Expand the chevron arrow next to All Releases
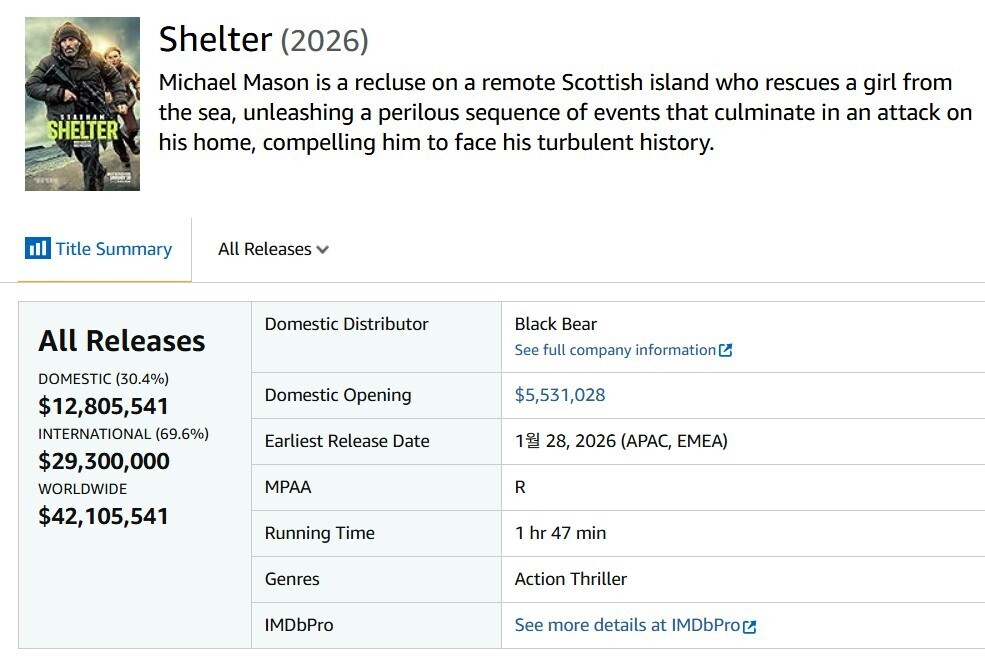This screenshot has height=658, width=985. coord(323,250)
